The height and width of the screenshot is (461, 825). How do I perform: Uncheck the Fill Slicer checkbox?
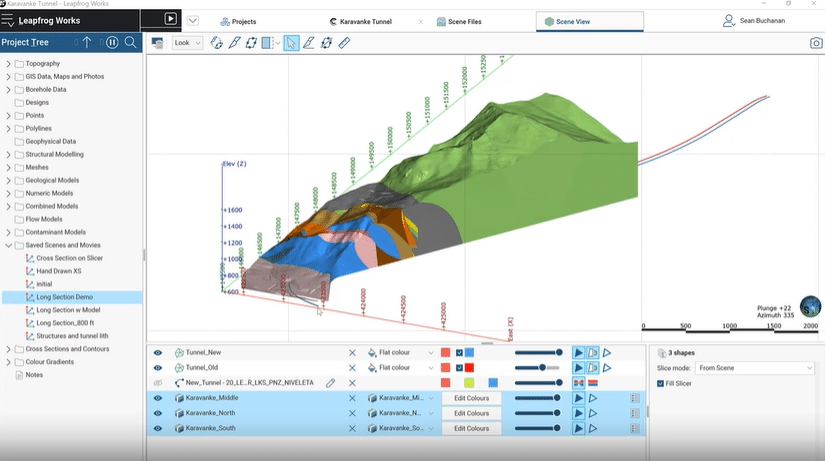[x=660, y=383]
